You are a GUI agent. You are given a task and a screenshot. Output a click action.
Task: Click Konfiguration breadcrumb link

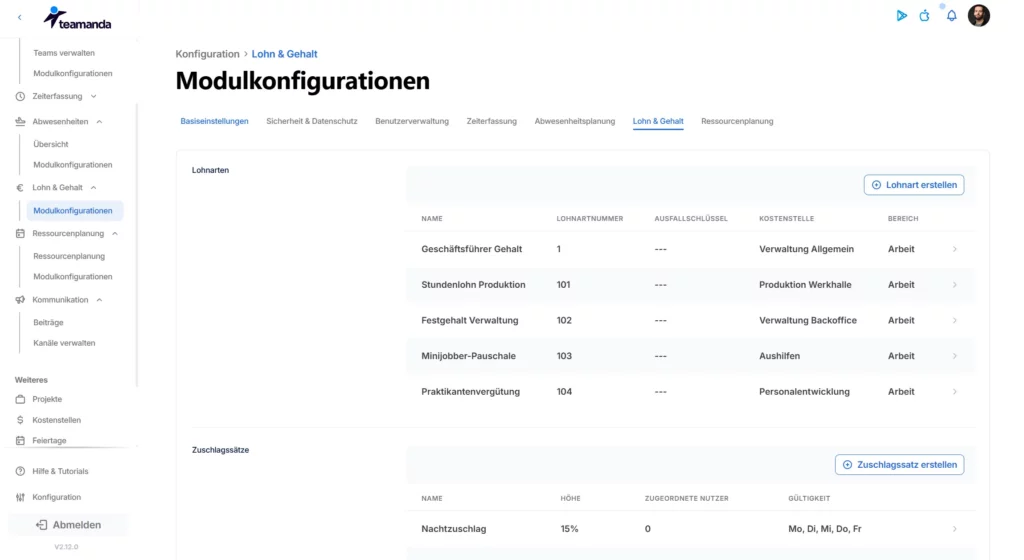point(207,54)
